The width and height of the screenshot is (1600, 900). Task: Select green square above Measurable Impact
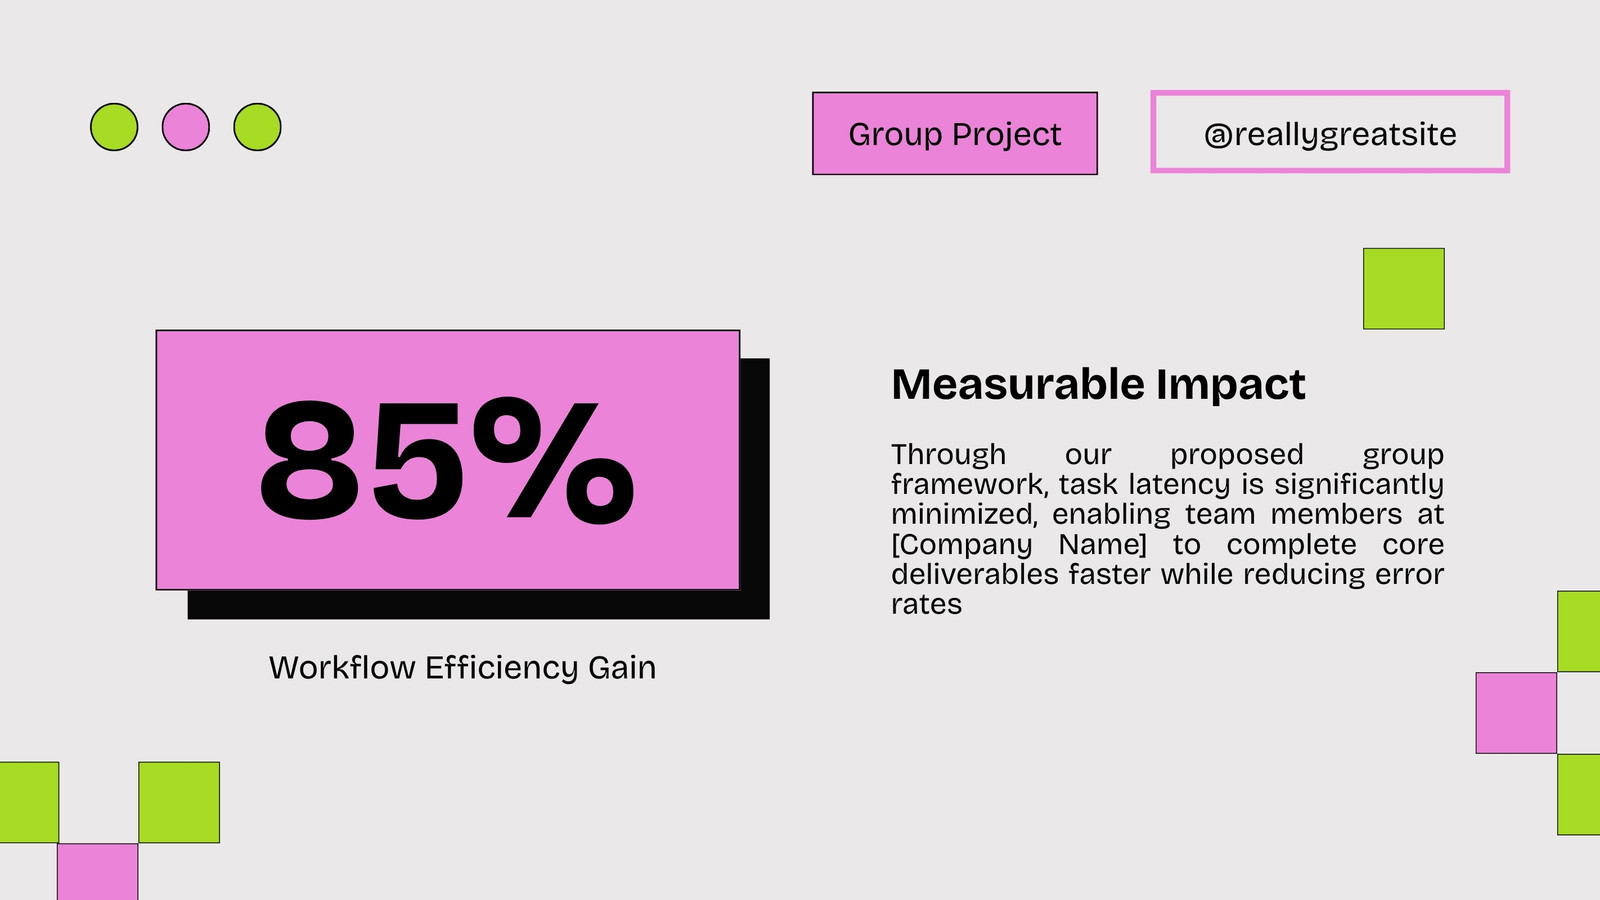[x=1404, y=289]
